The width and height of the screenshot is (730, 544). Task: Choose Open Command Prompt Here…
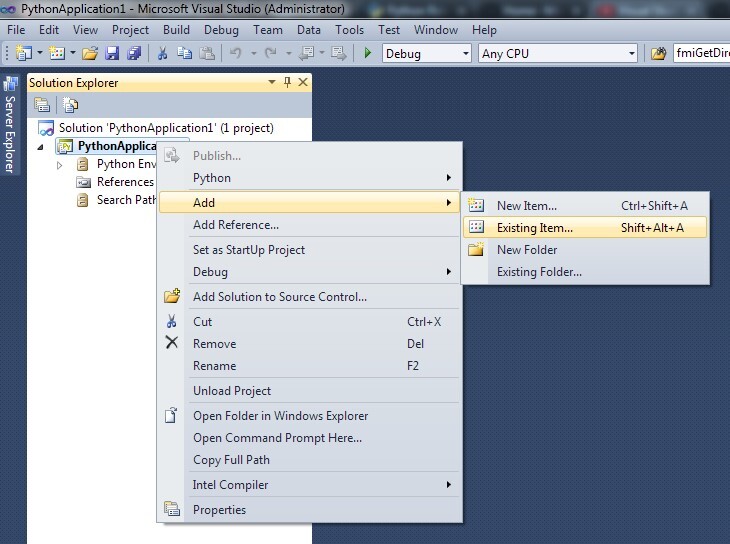pos(310,438)
